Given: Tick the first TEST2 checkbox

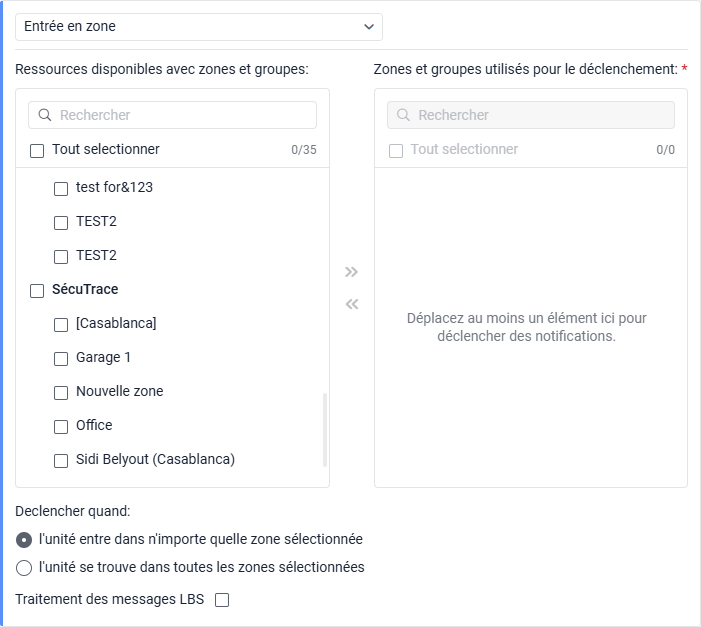Looking at the screenshot, I should point(61,222).
